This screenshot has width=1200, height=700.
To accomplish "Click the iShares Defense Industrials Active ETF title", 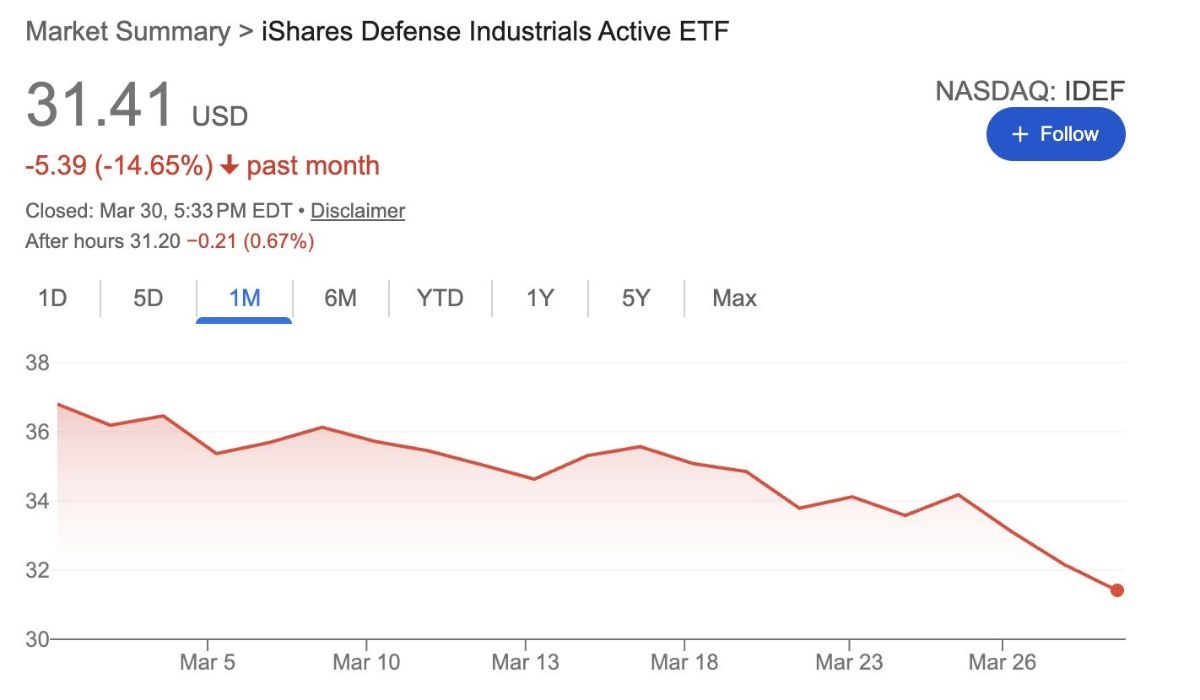I will pos(495,31).
